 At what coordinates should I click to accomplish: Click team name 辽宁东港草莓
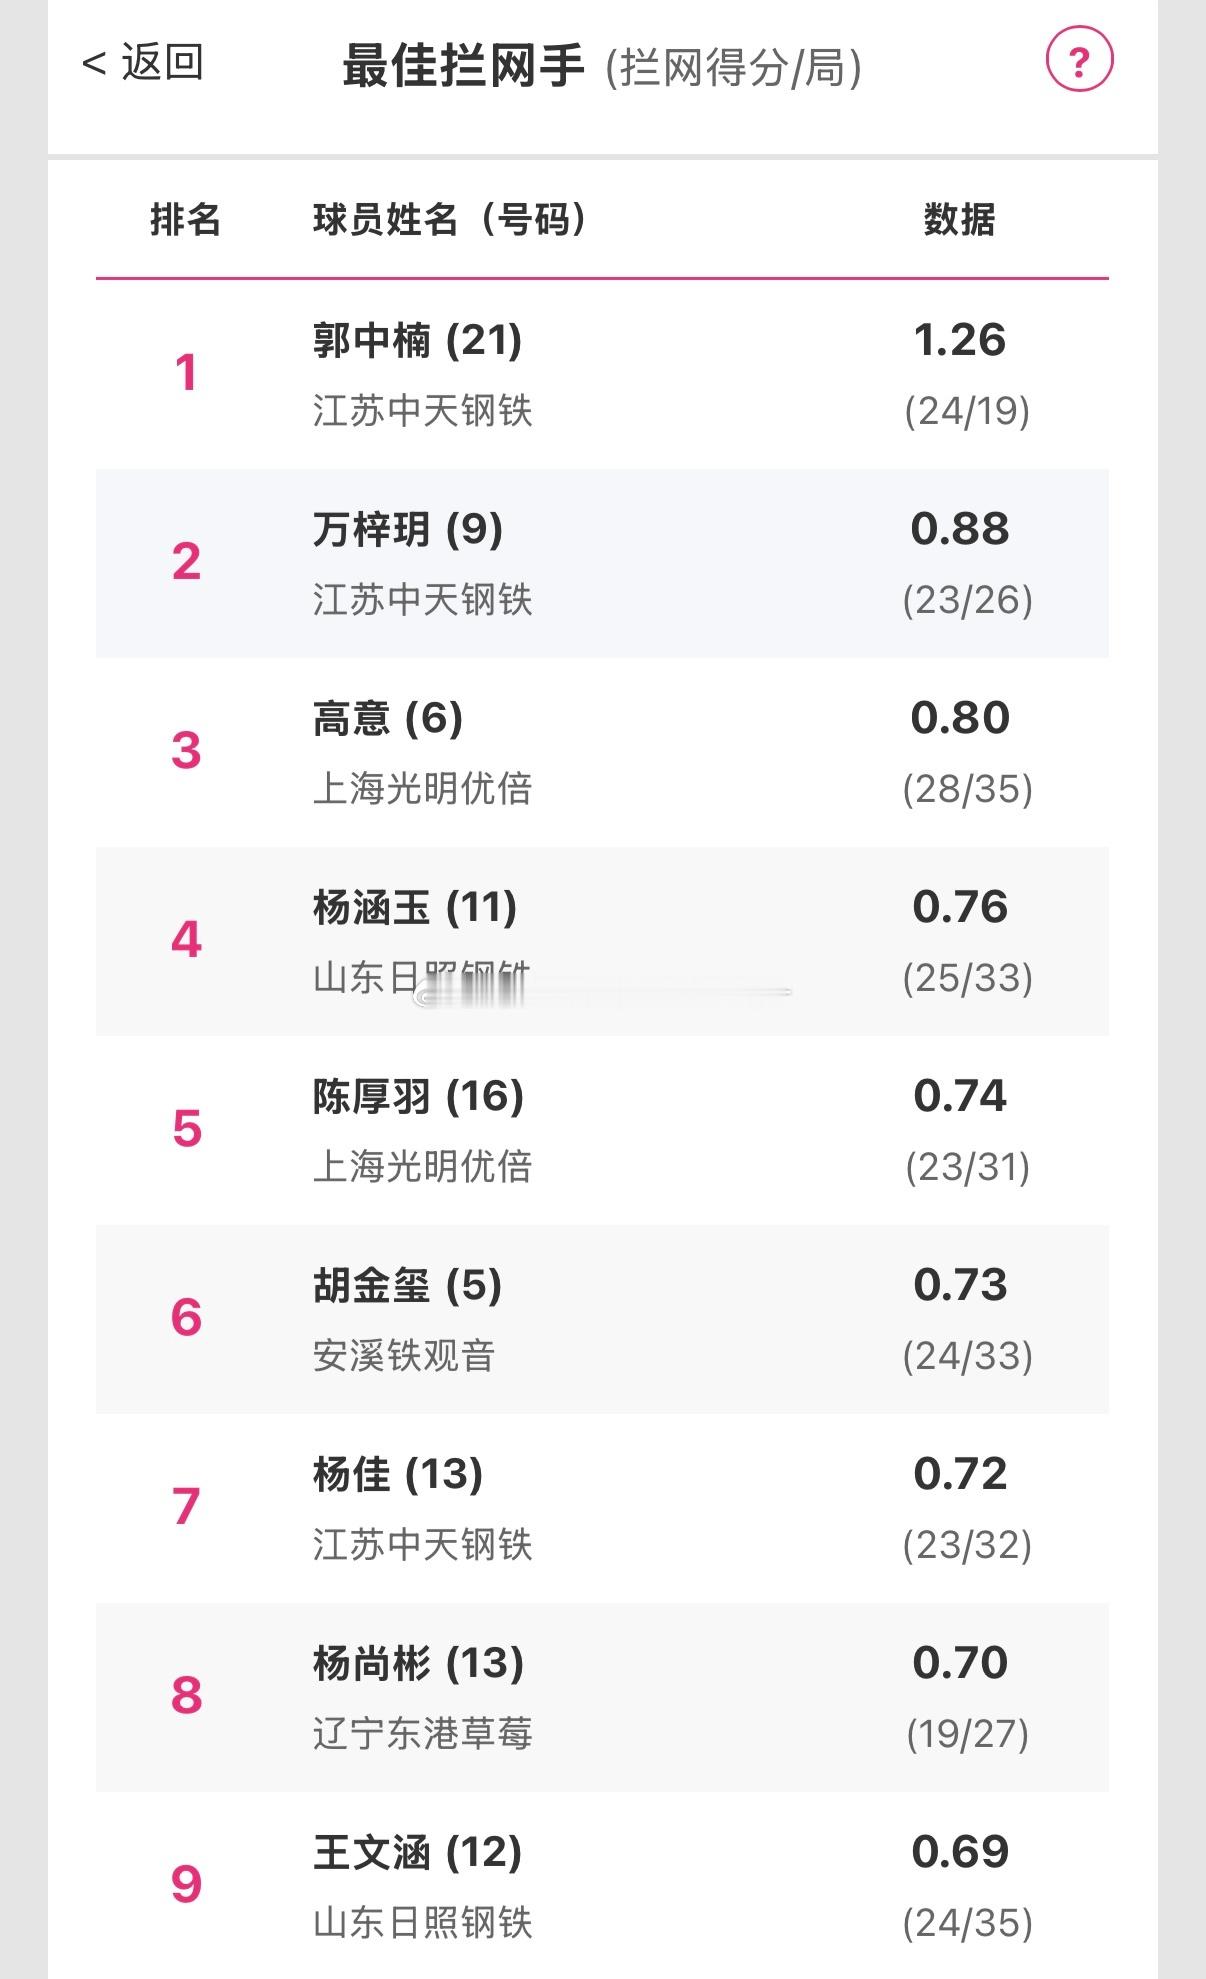[x=422, y=1734]
